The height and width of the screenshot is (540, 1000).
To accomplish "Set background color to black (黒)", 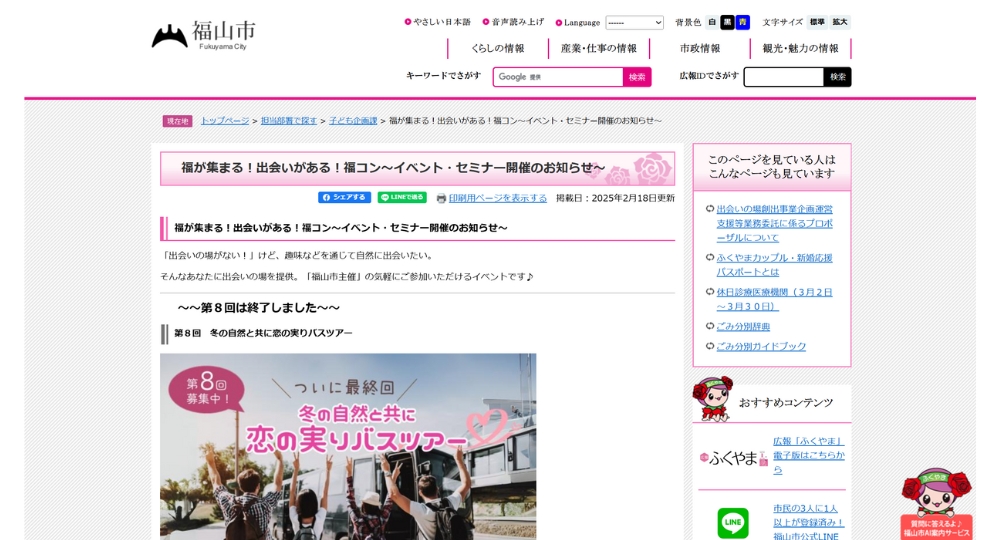I will tap(727, 22).
